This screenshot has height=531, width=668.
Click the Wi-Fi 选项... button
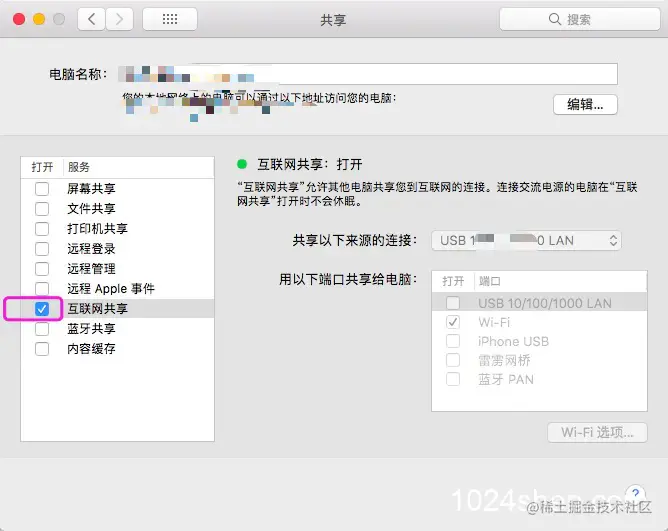coord(597,433)
